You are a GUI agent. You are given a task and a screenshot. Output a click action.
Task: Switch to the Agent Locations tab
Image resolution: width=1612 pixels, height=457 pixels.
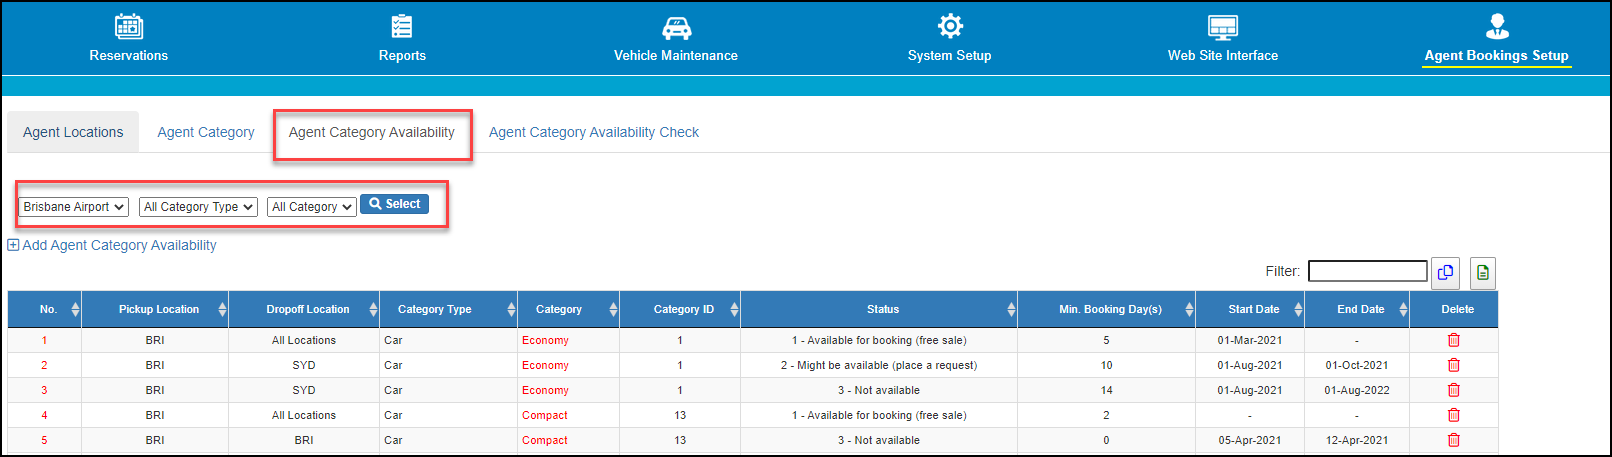(x=73, y=132)
